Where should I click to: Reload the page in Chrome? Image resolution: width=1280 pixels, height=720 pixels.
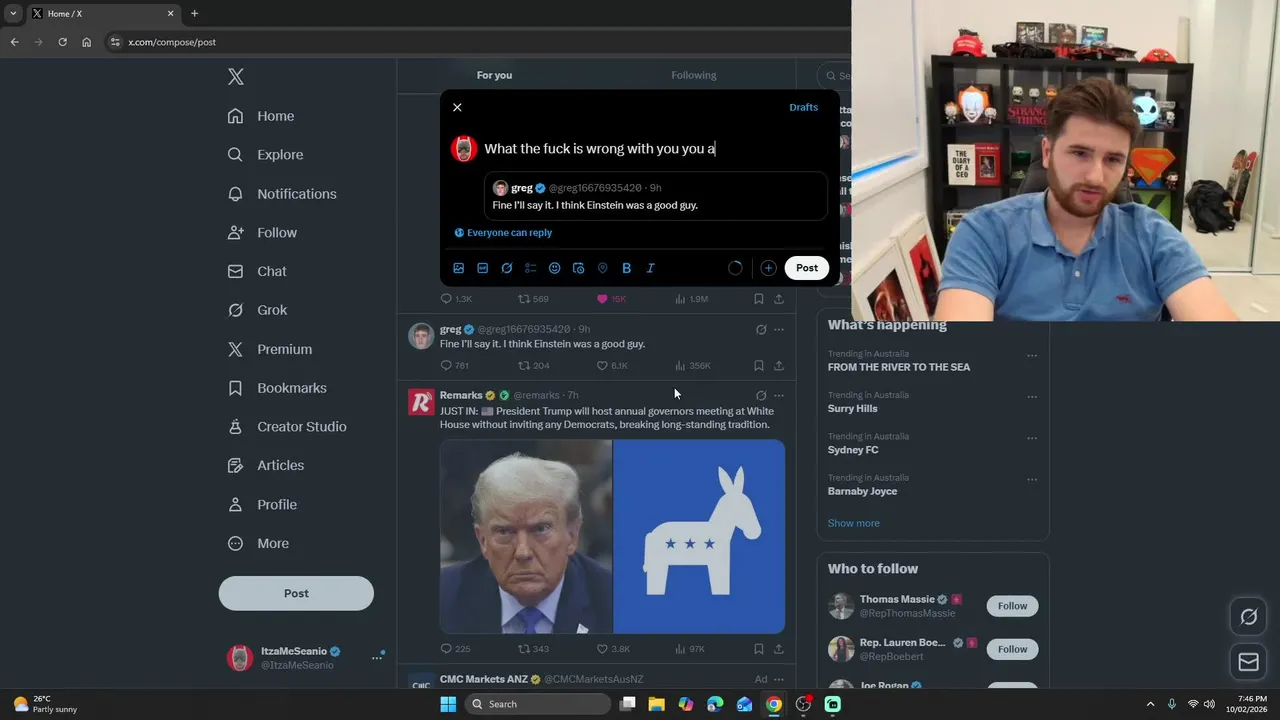pos(62,42)
